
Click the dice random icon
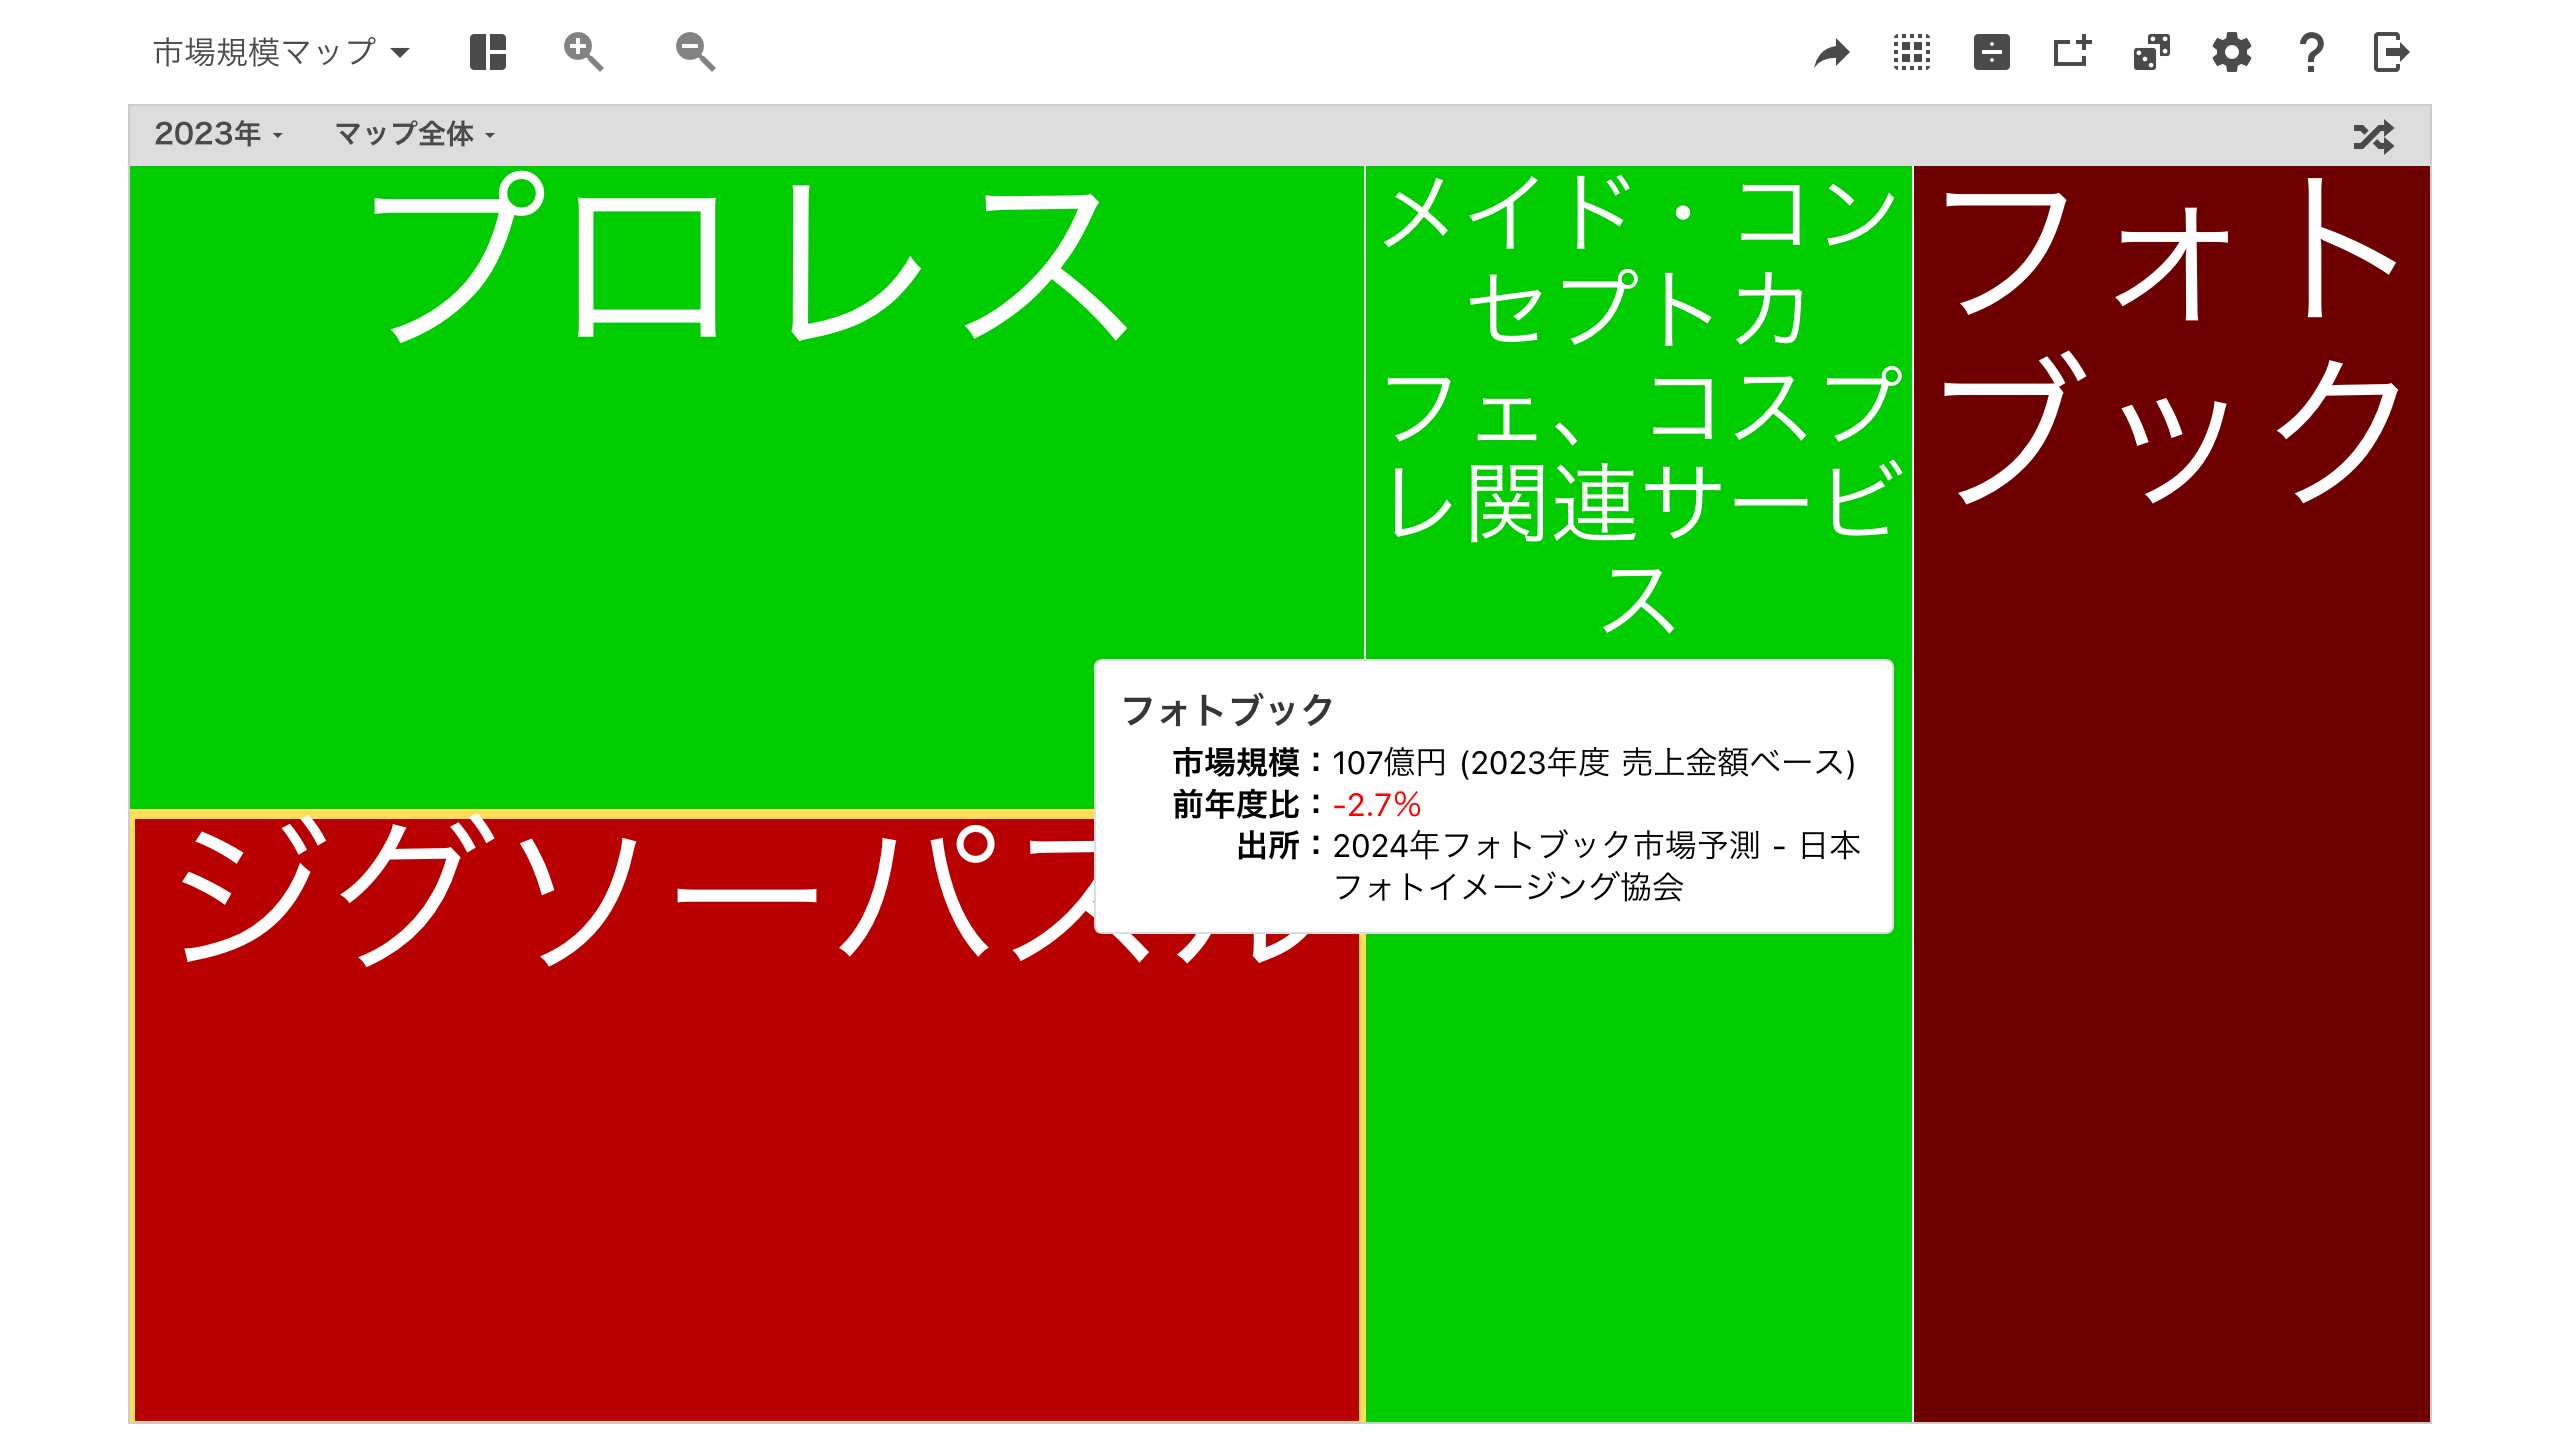tap(2152, 52)
